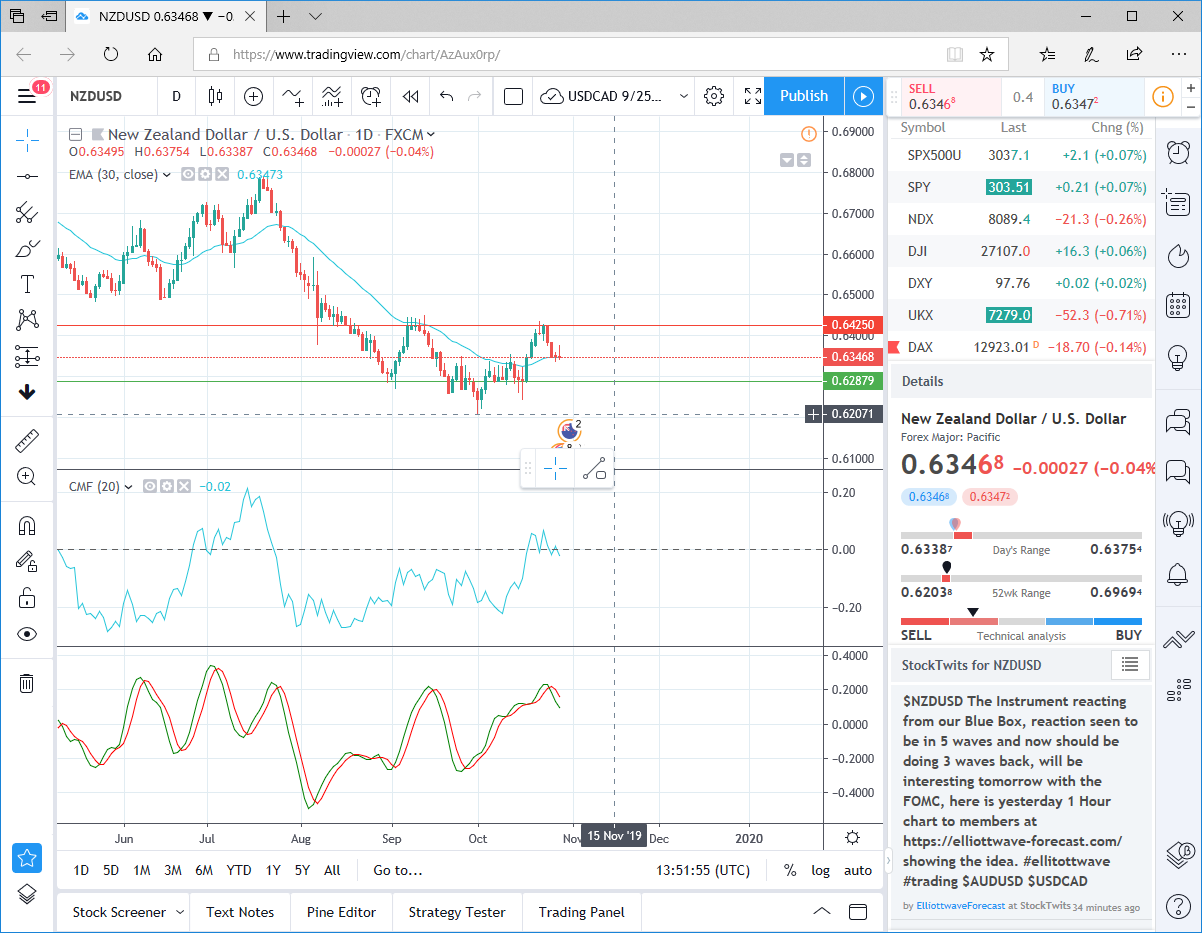Open the trend line tools
The height and width of the screenshot is (933, 1202).
[x=27, y=176]
